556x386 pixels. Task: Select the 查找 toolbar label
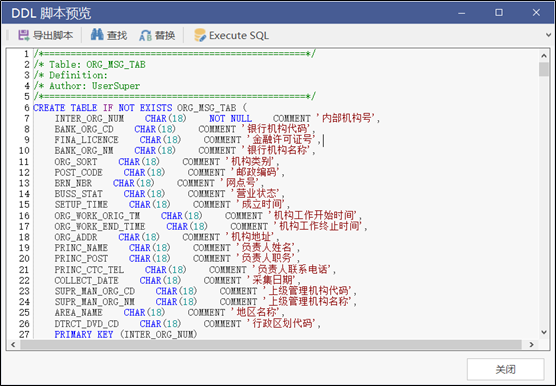(117, 35)
